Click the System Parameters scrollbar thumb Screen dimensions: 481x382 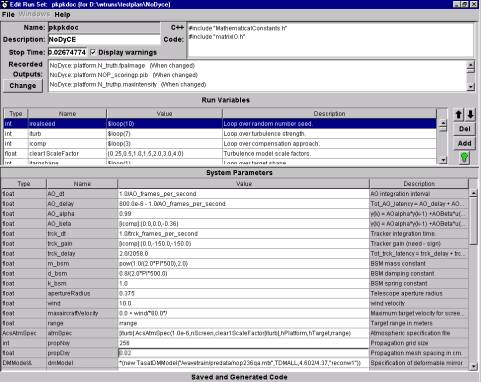pos(474,220)
